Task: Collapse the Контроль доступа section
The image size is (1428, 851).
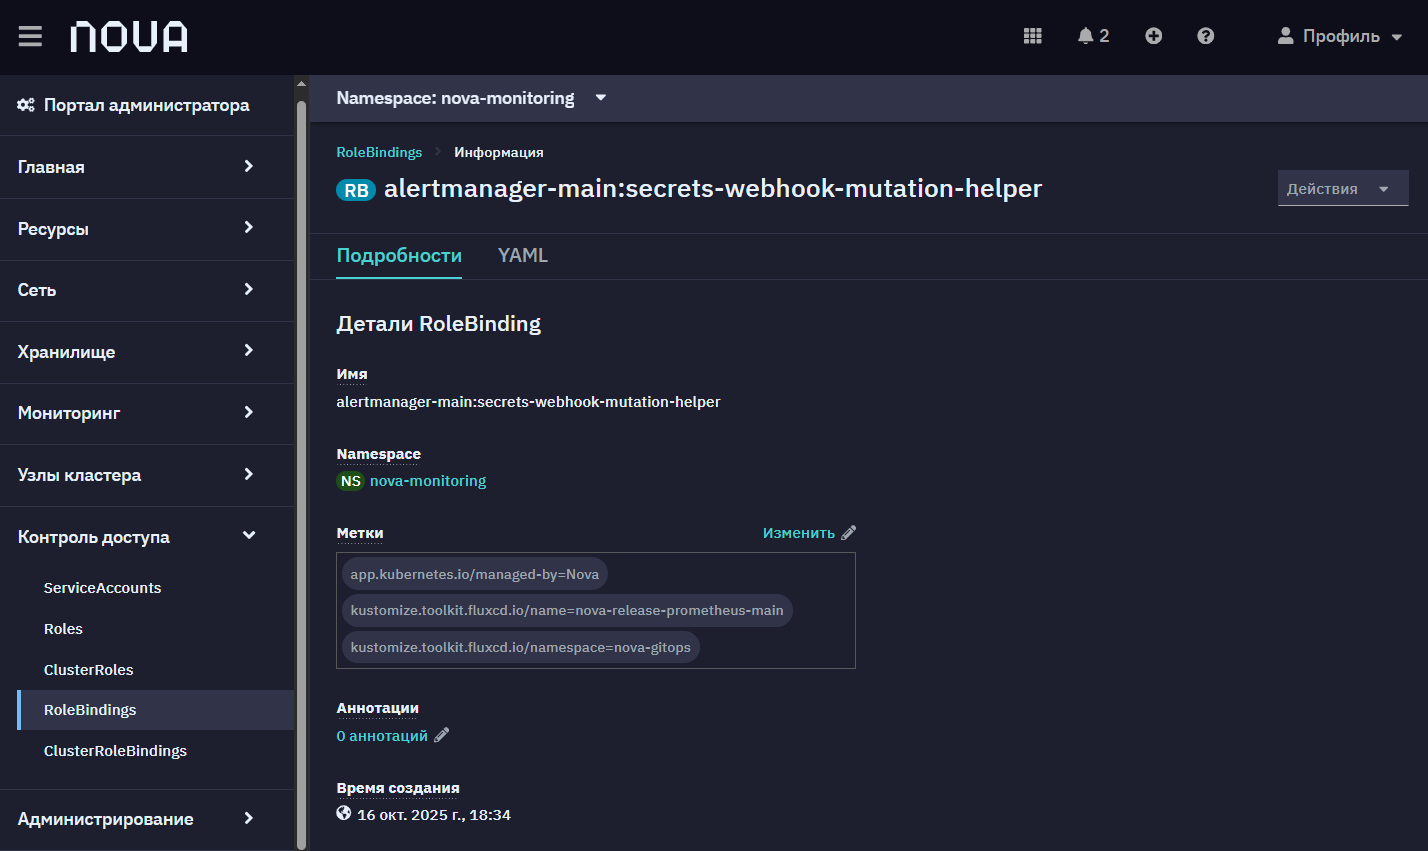Action: (x=147, y=537)
